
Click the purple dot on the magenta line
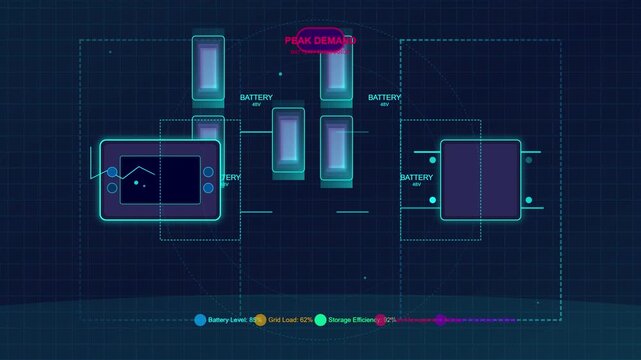click(440, 320)
